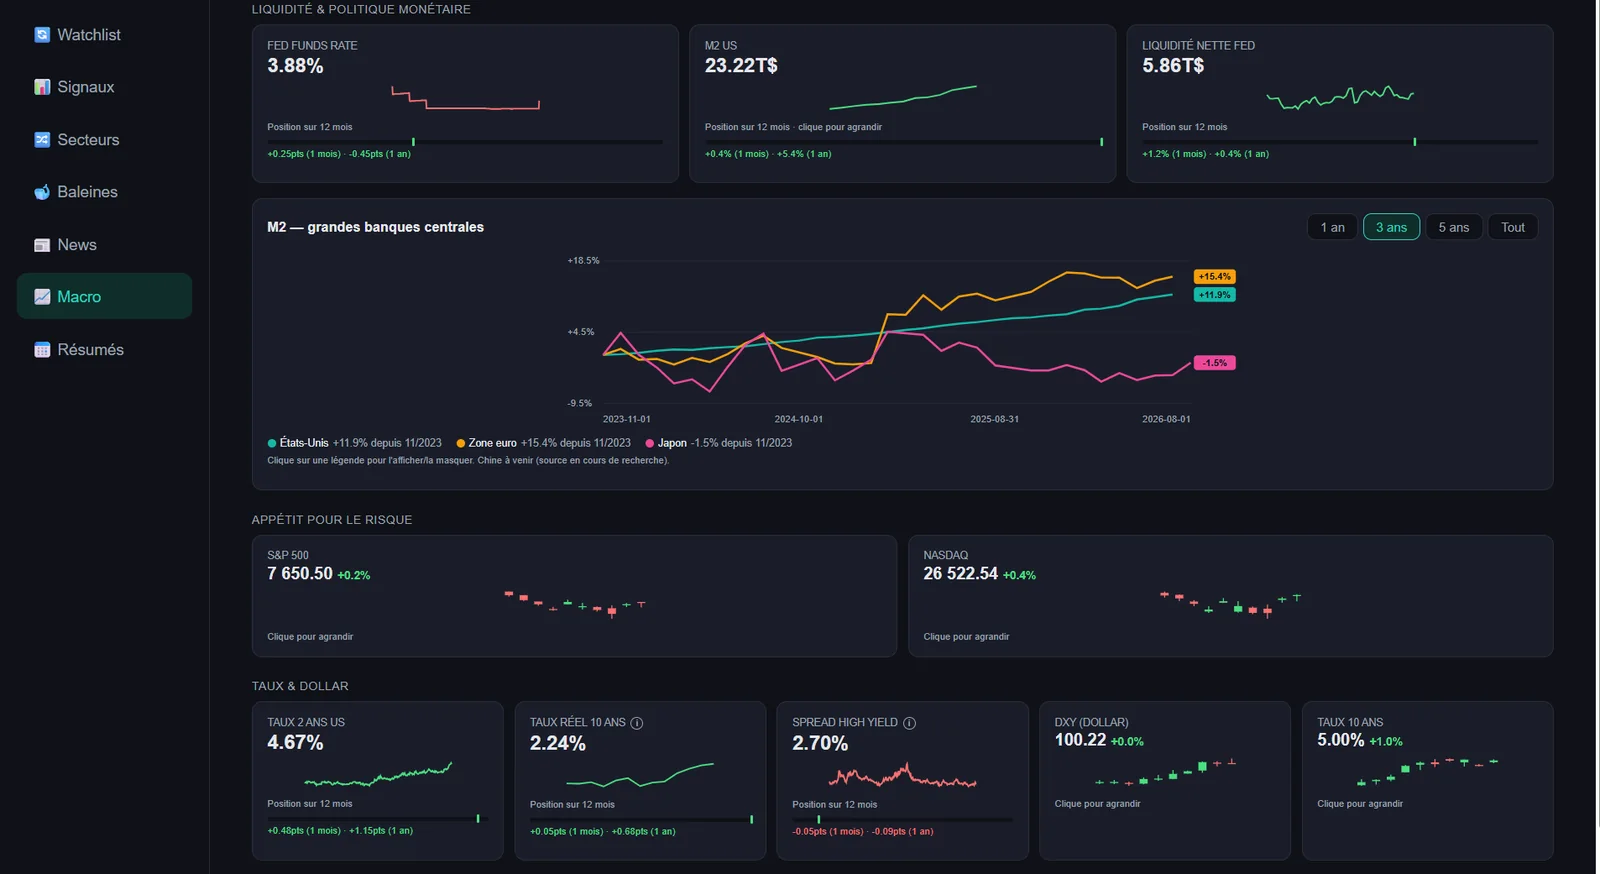The image size is (1600, 874).
Task: Click the Fed Funds Rate value 3.88%
Action: [x=295, y=66]
